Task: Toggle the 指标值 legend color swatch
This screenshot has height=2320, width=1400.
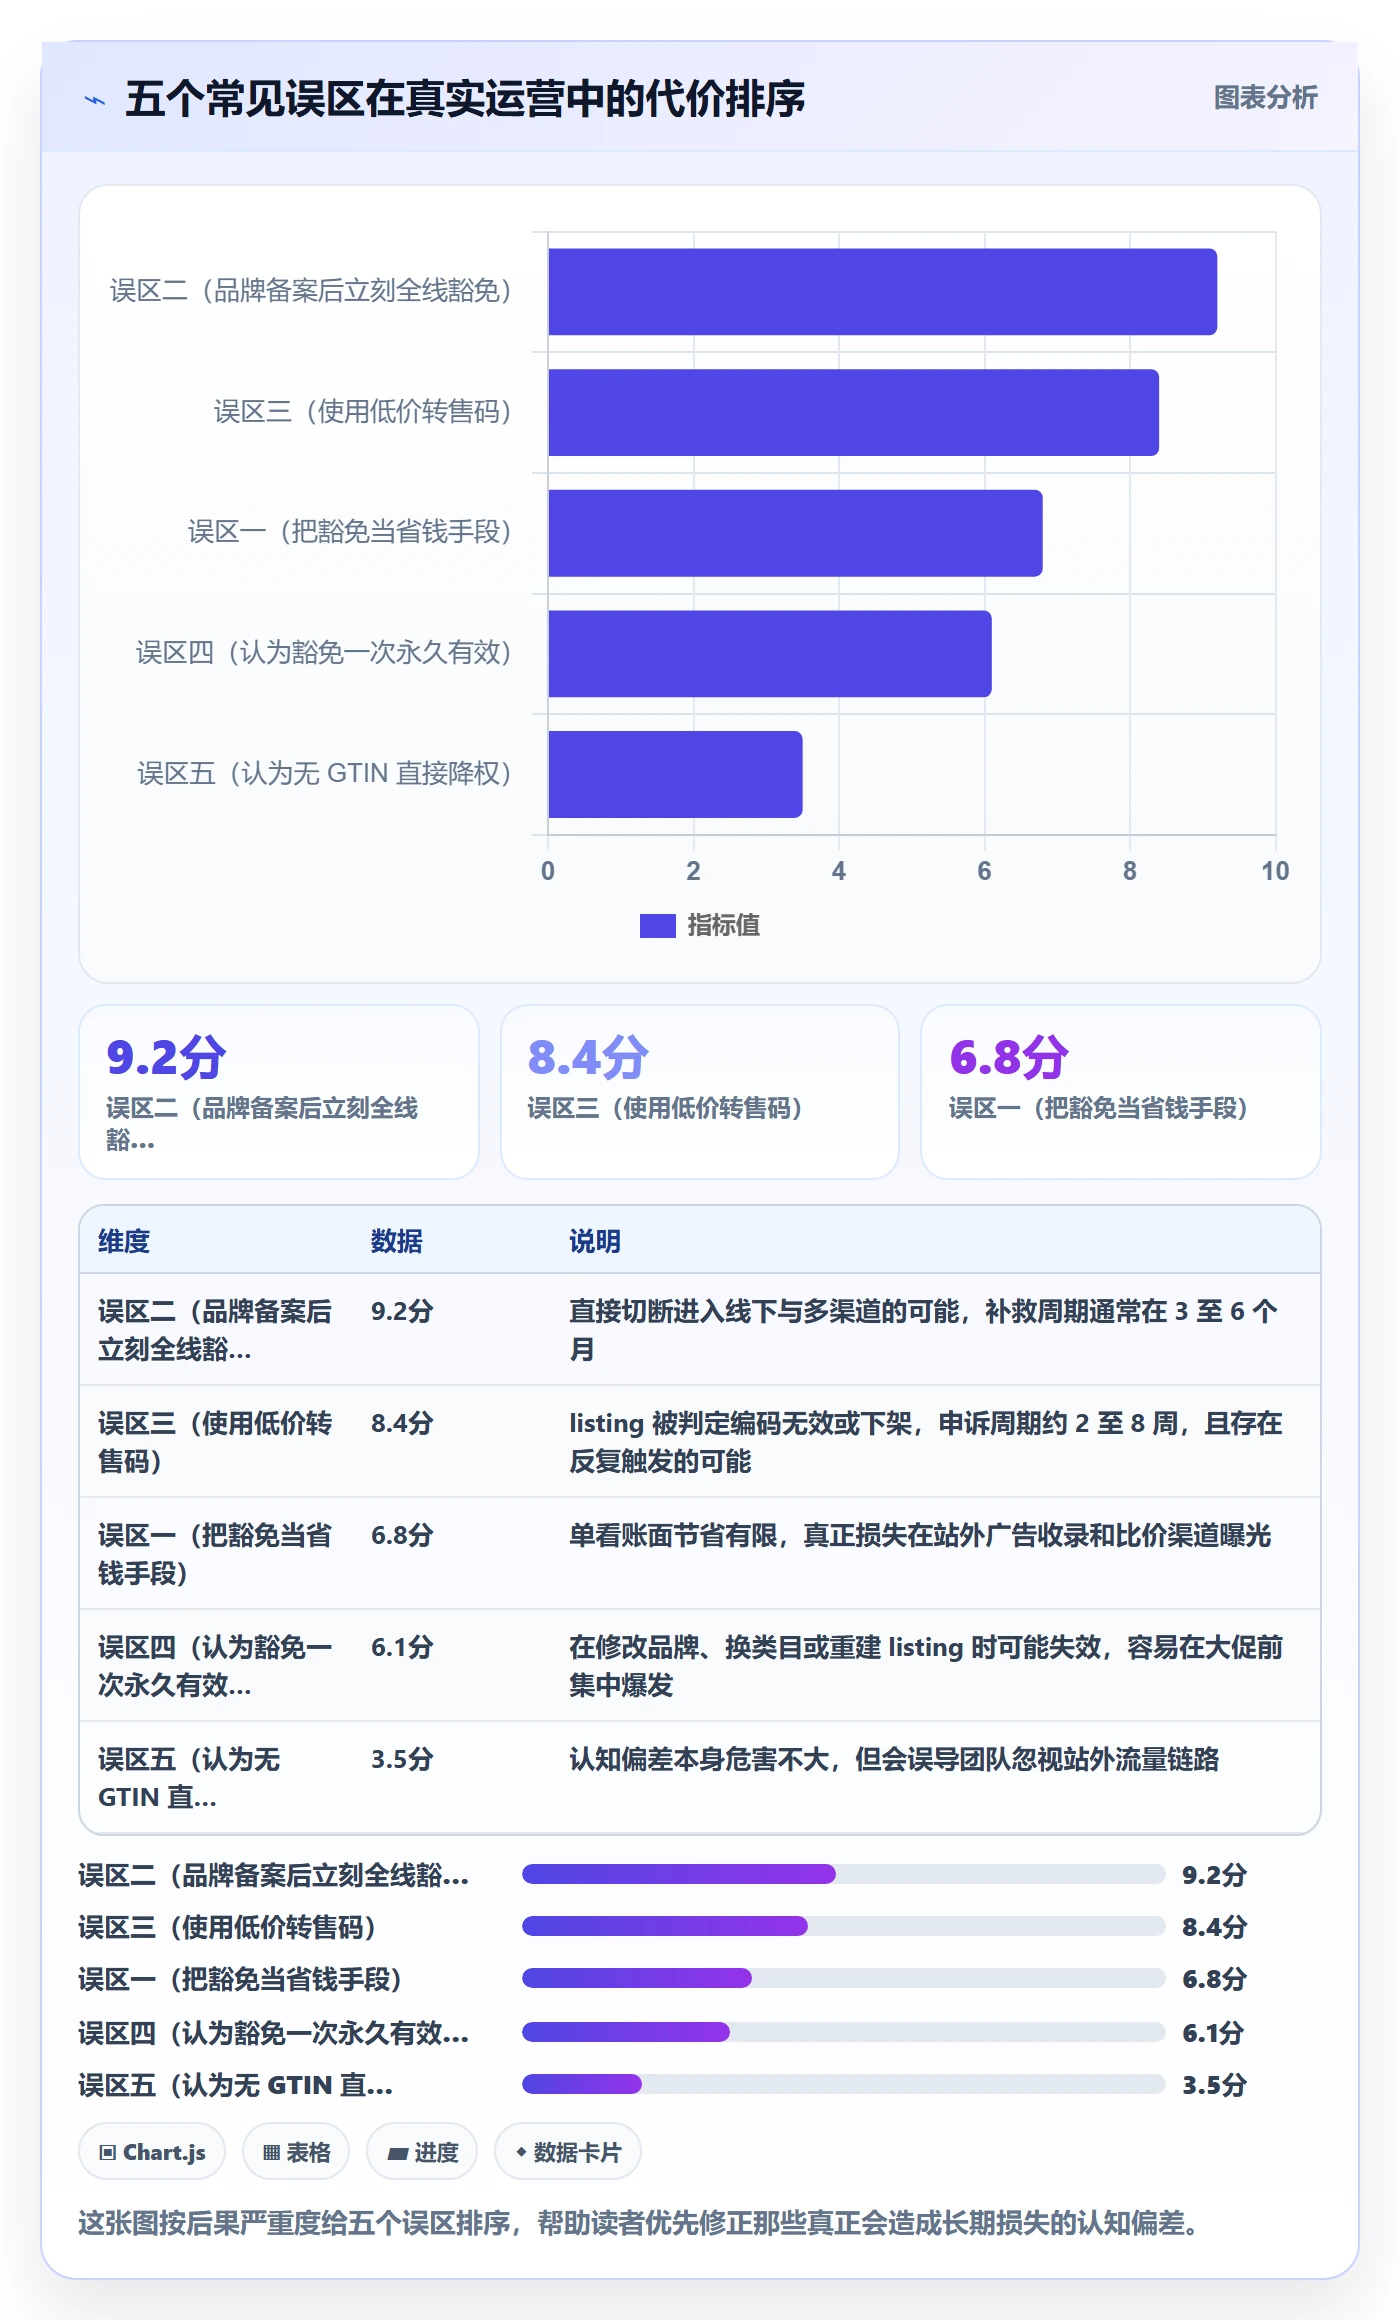Action: 657,926
